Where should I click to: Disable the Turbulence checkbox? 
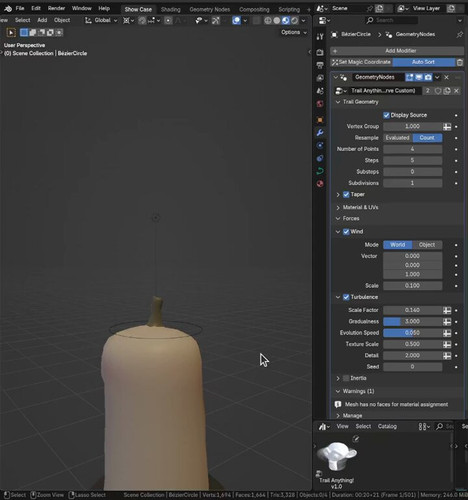(x=346, y=297)
